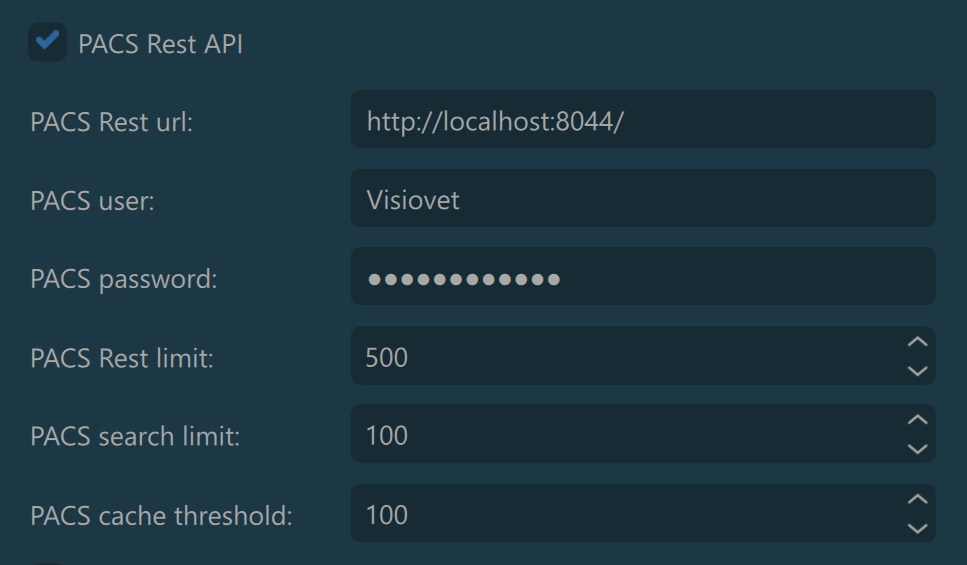967x565 pixels.
Task: Increase PACS Rest limit with up arrow
Action: (917, 343)
